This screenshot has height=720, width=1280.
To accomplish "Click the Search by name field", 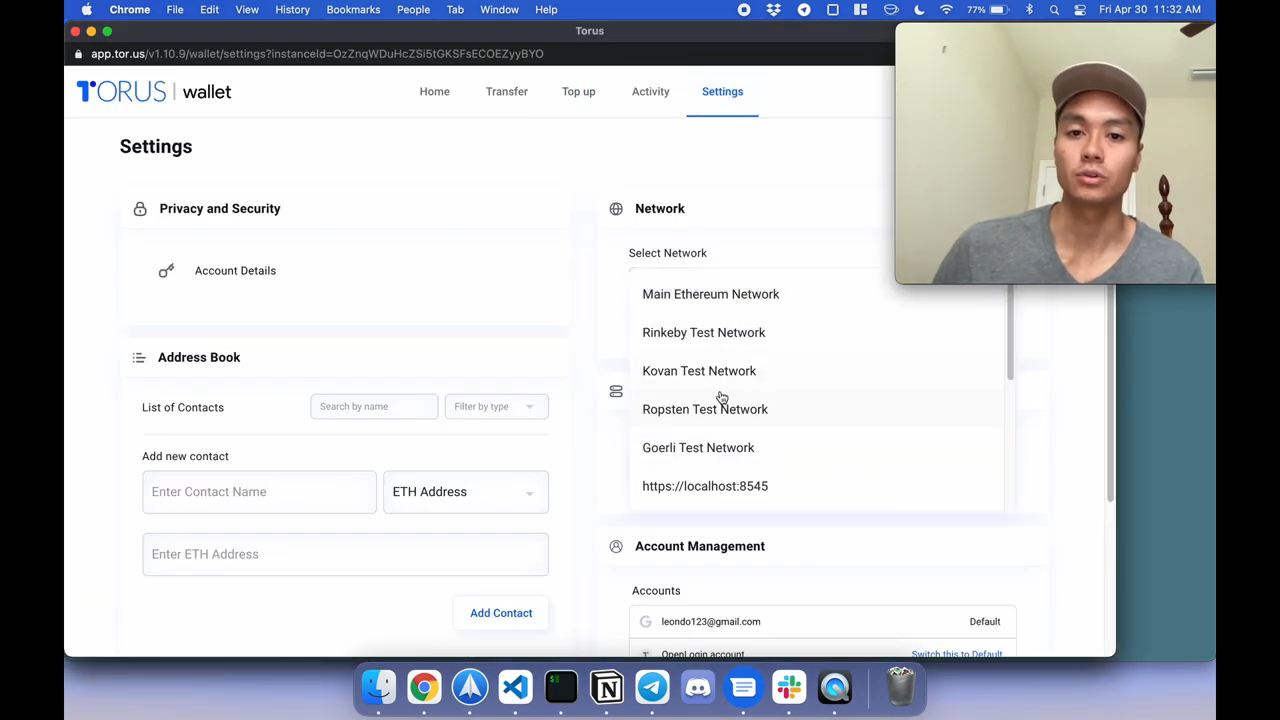I will click(374, 407).
